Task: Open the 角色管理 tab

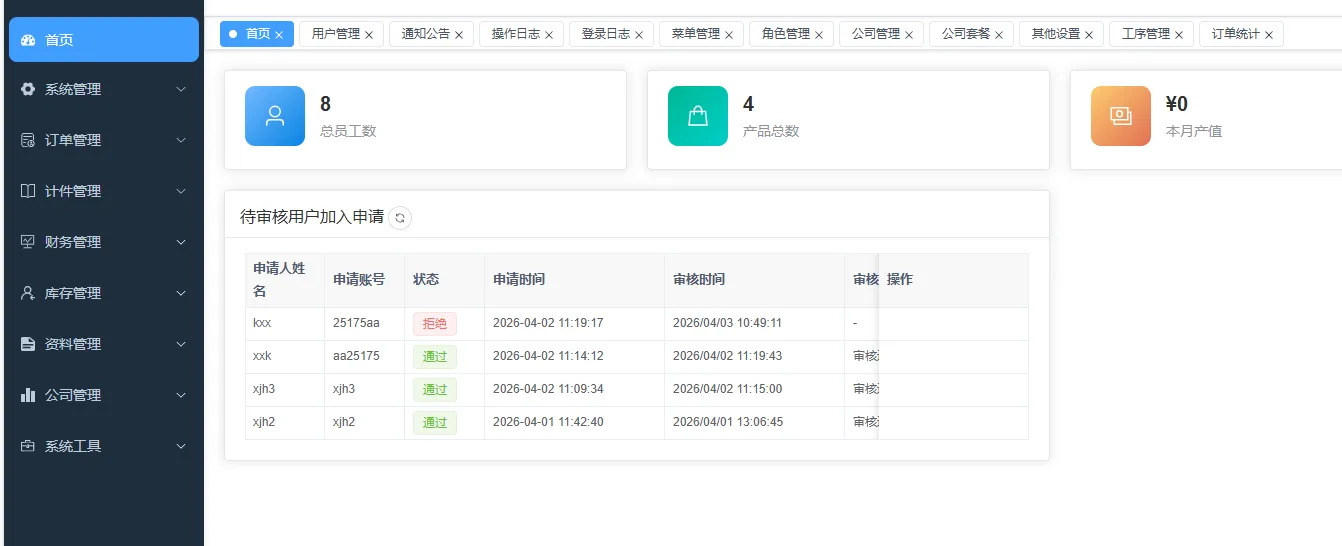Action: pyautogui.click(x=786, y=34)
